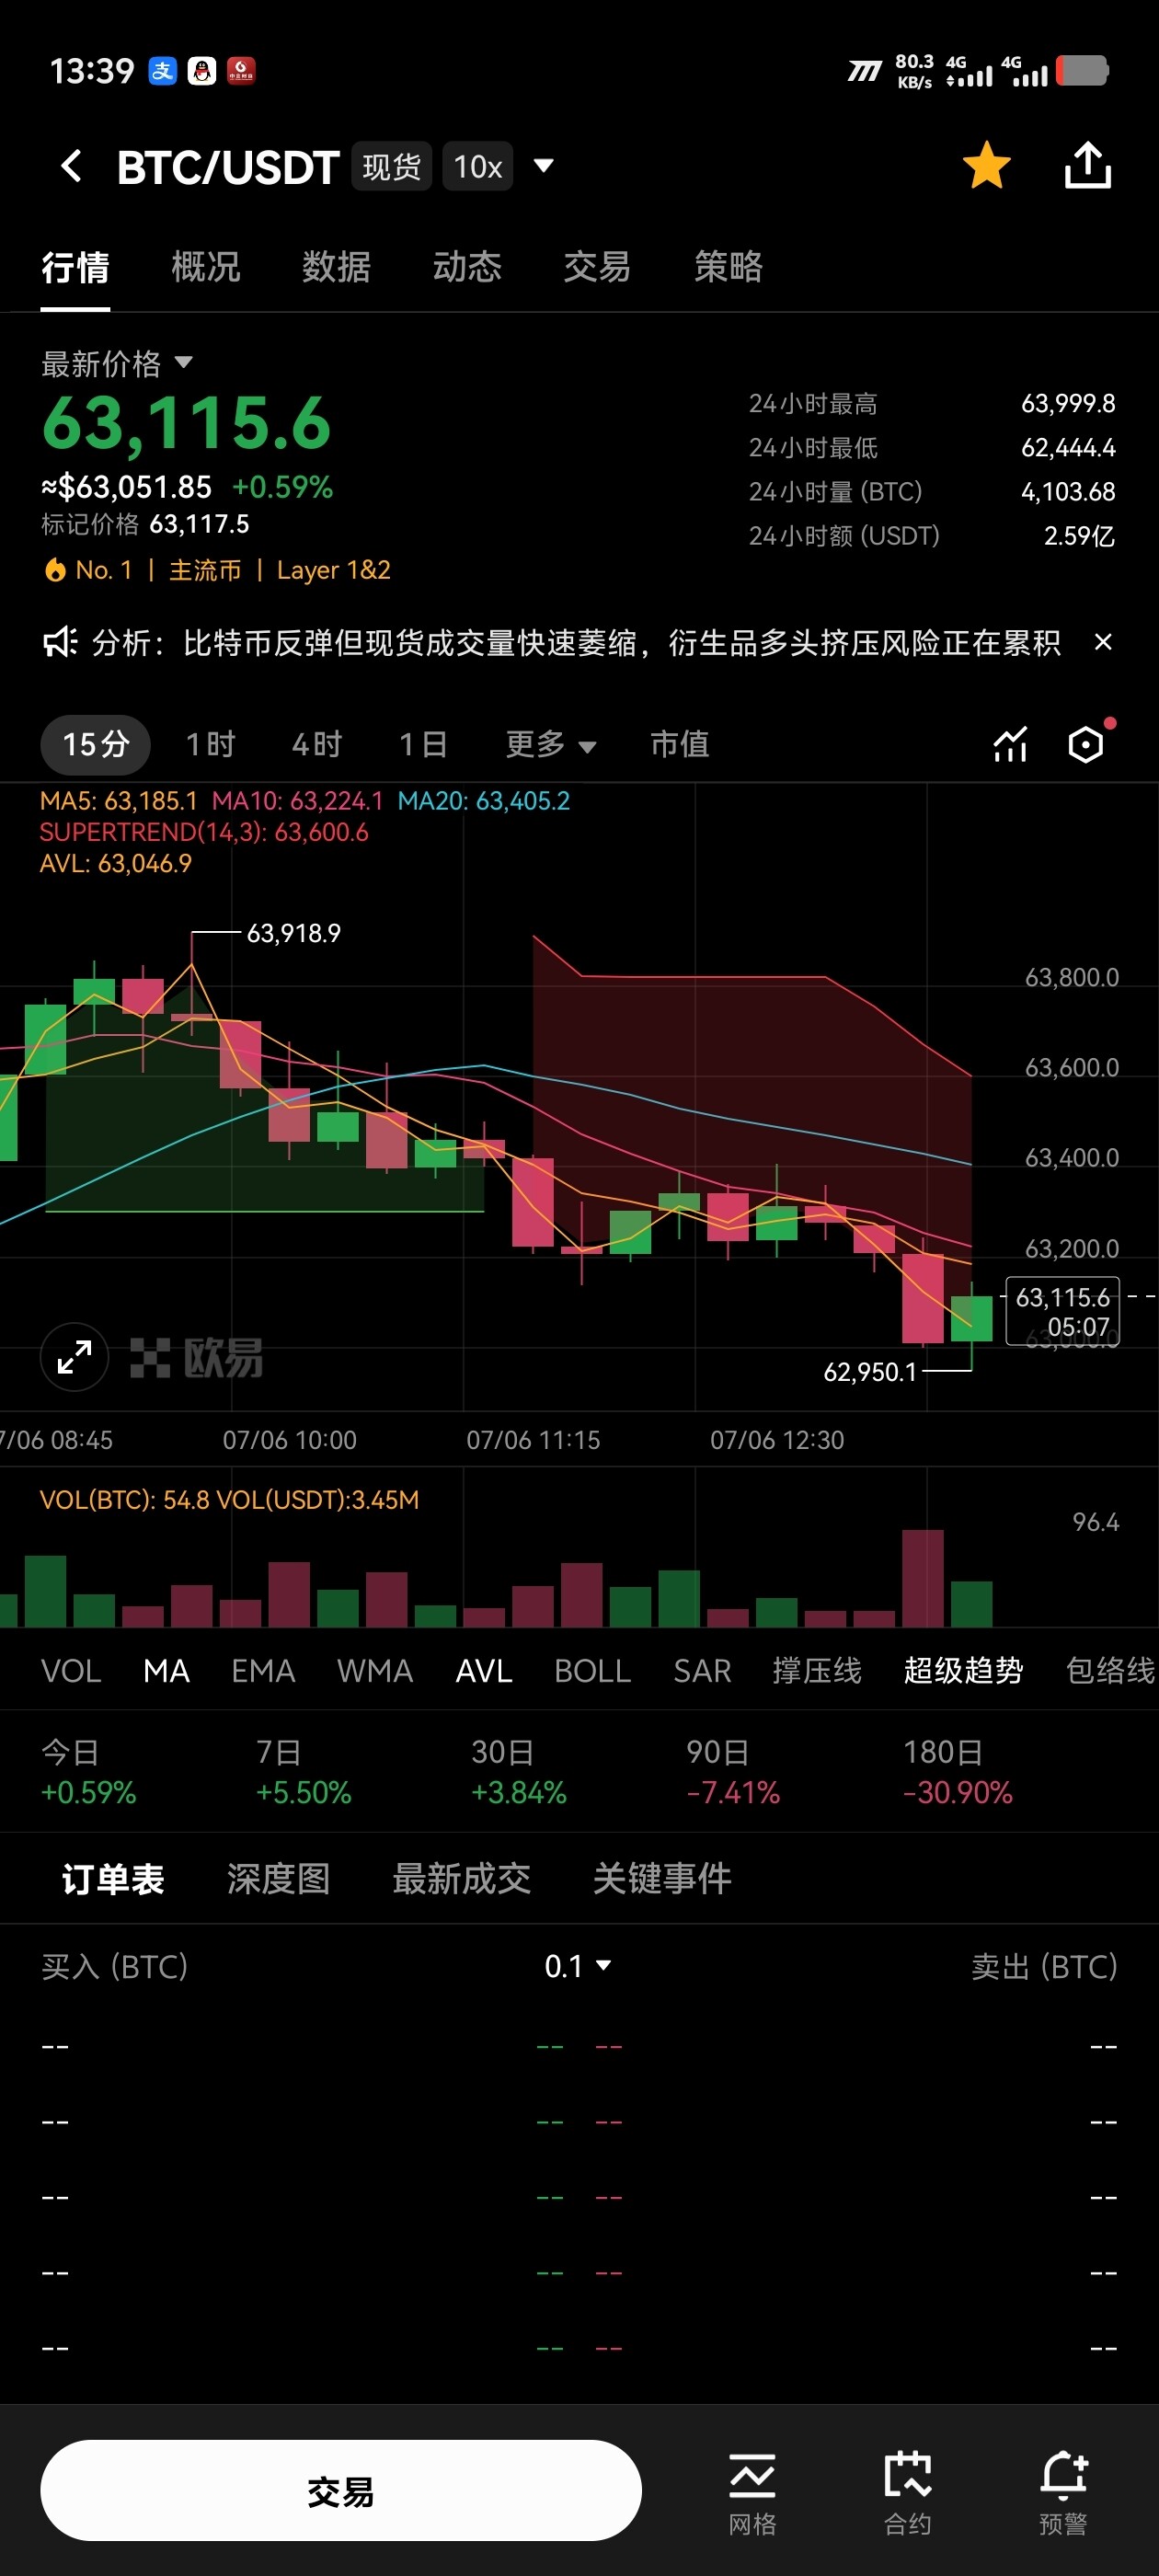Toggle MA indicator
Image resolution: width=1159 pixels, height=2576 pixels.
[x=166, y=1670]
